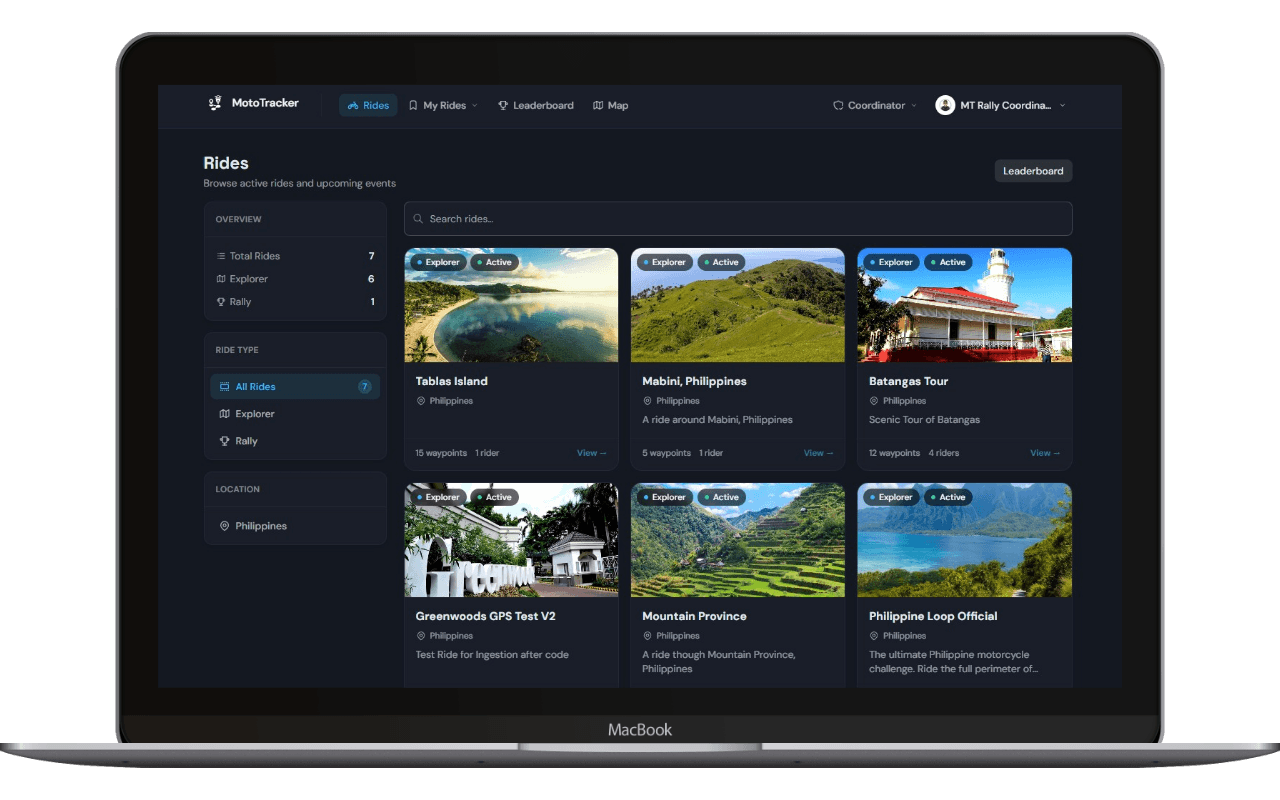
Task: Click the bookmark icon in My Rides
Action: pyautogui.click(x=413, y=105)
